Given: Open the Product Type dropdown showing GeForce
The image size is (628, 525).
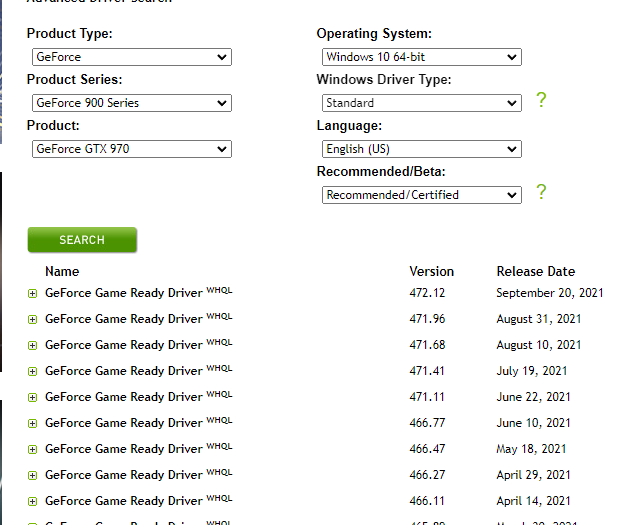Looking at the screenshot, I should click(x=132, y=57).
